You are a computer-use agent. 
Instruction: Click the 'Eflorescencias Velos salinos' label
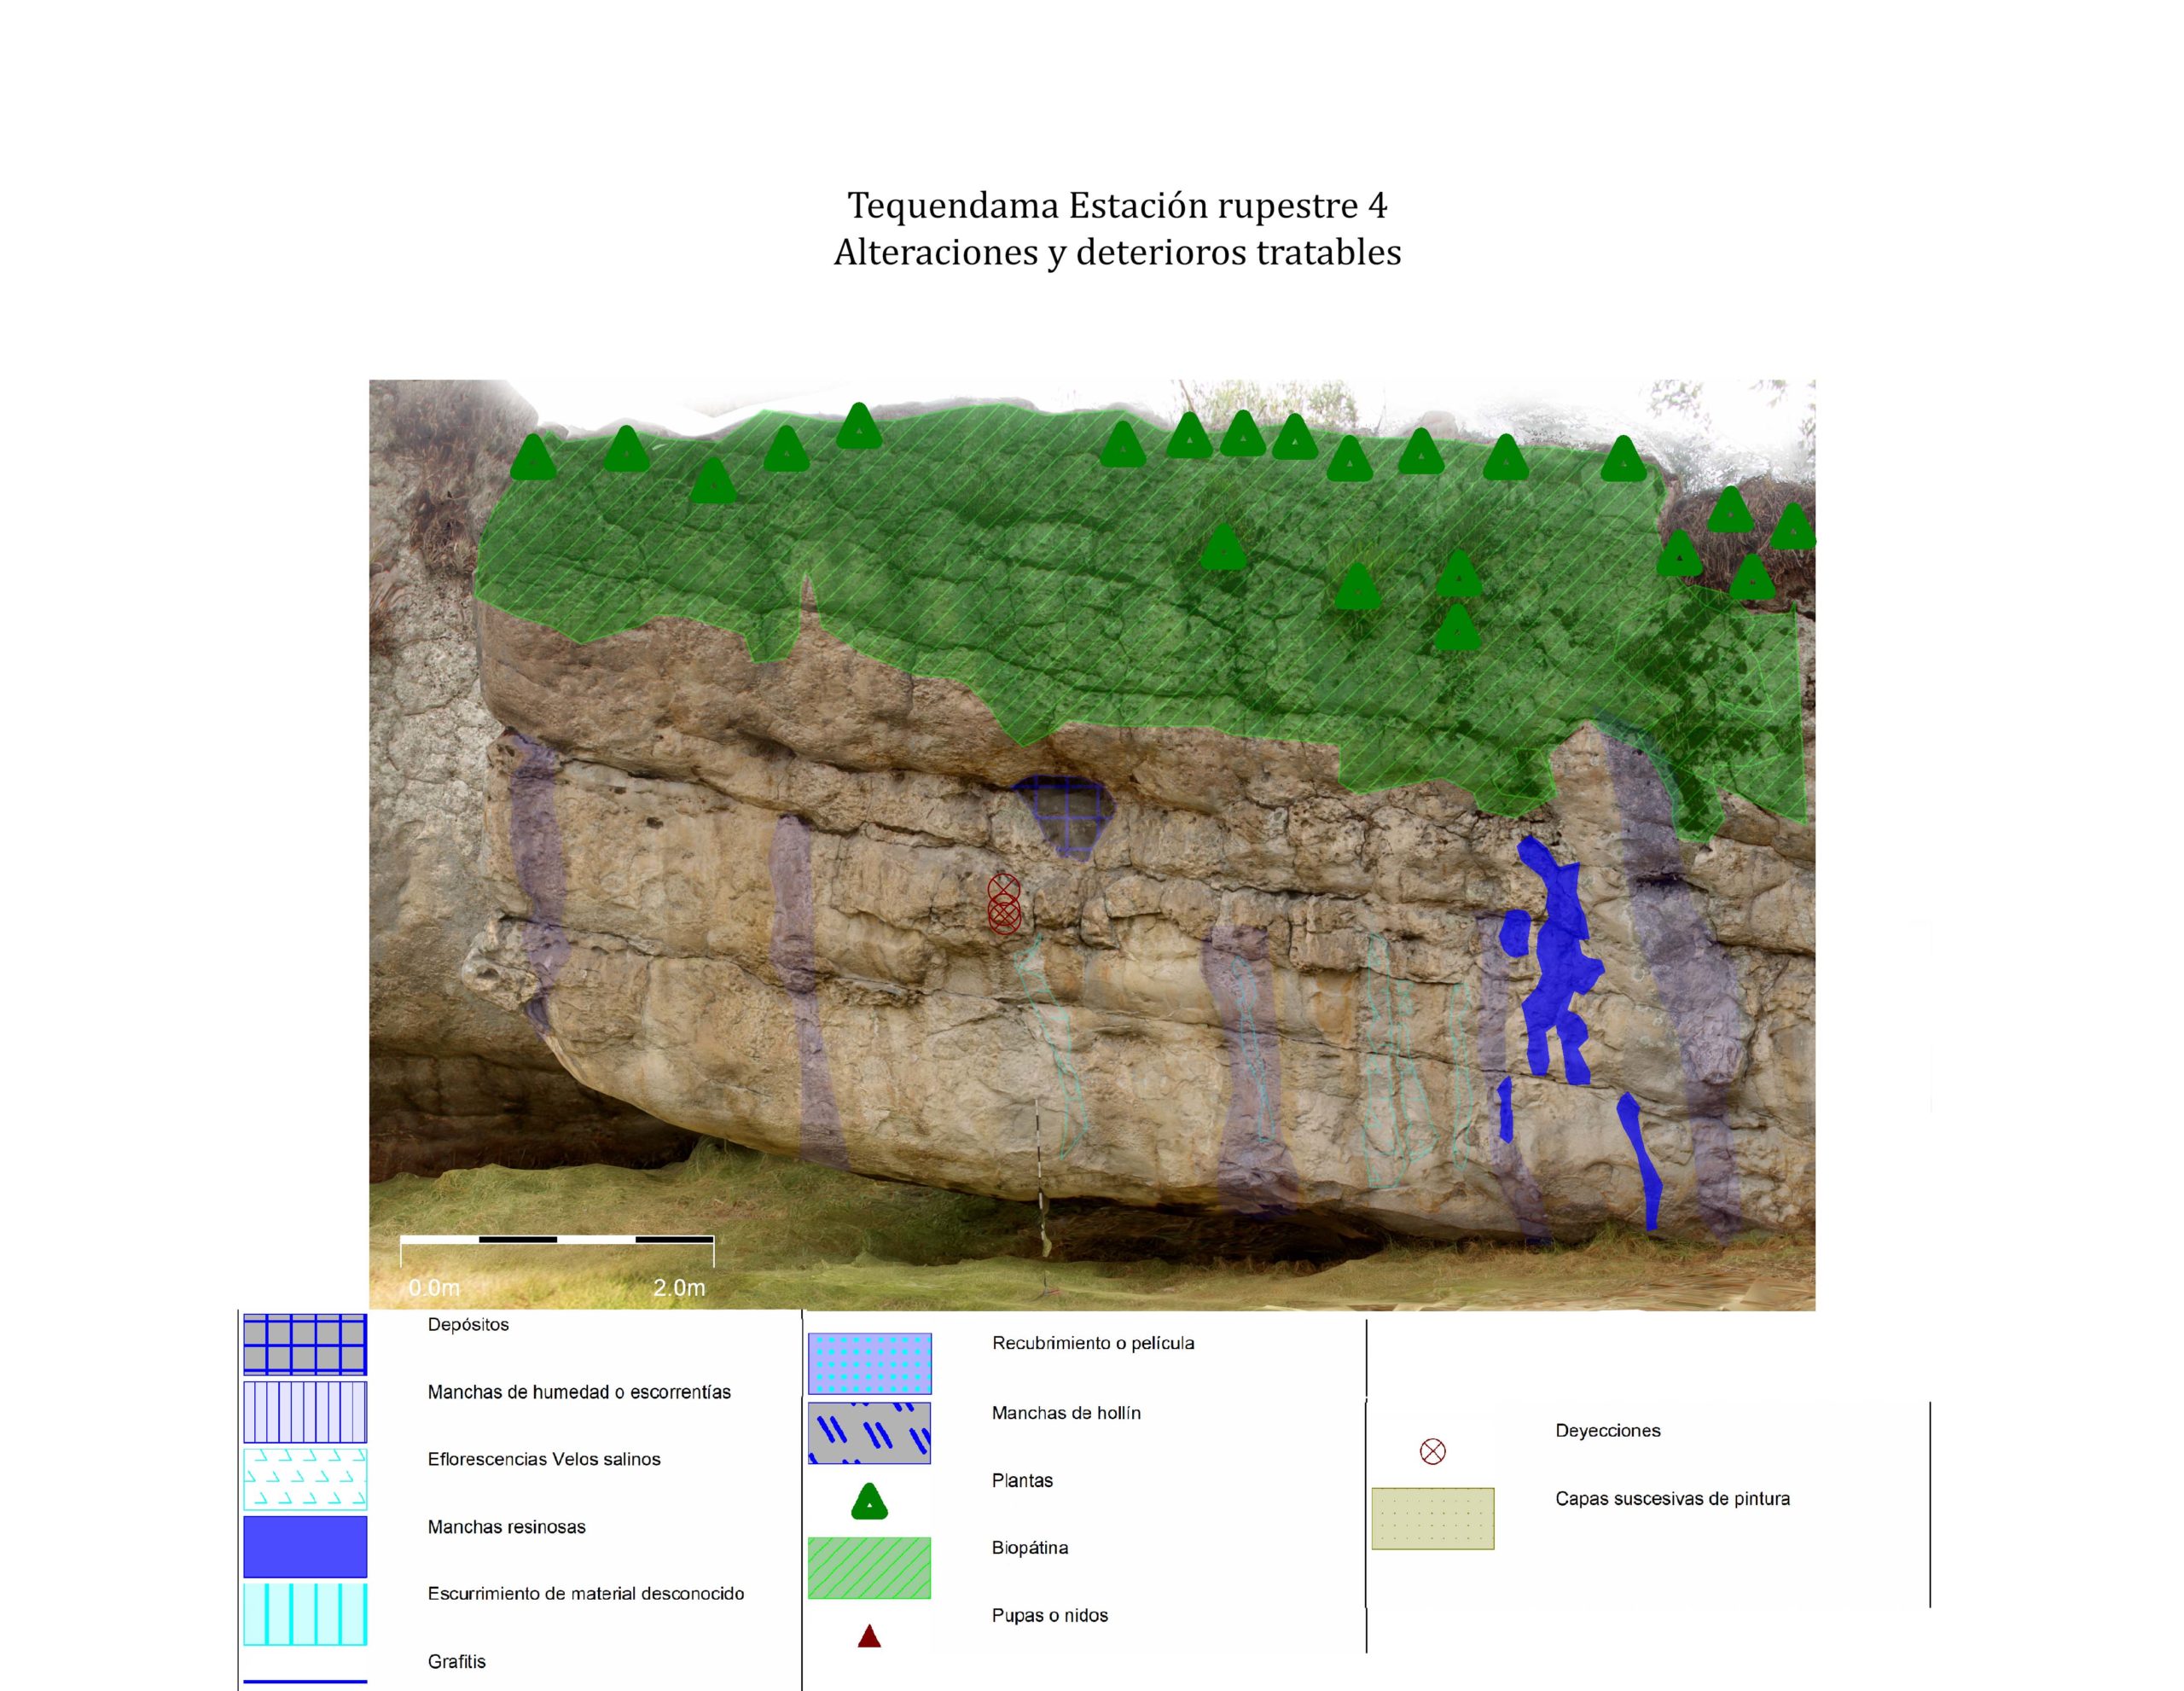pos(544,1459)
